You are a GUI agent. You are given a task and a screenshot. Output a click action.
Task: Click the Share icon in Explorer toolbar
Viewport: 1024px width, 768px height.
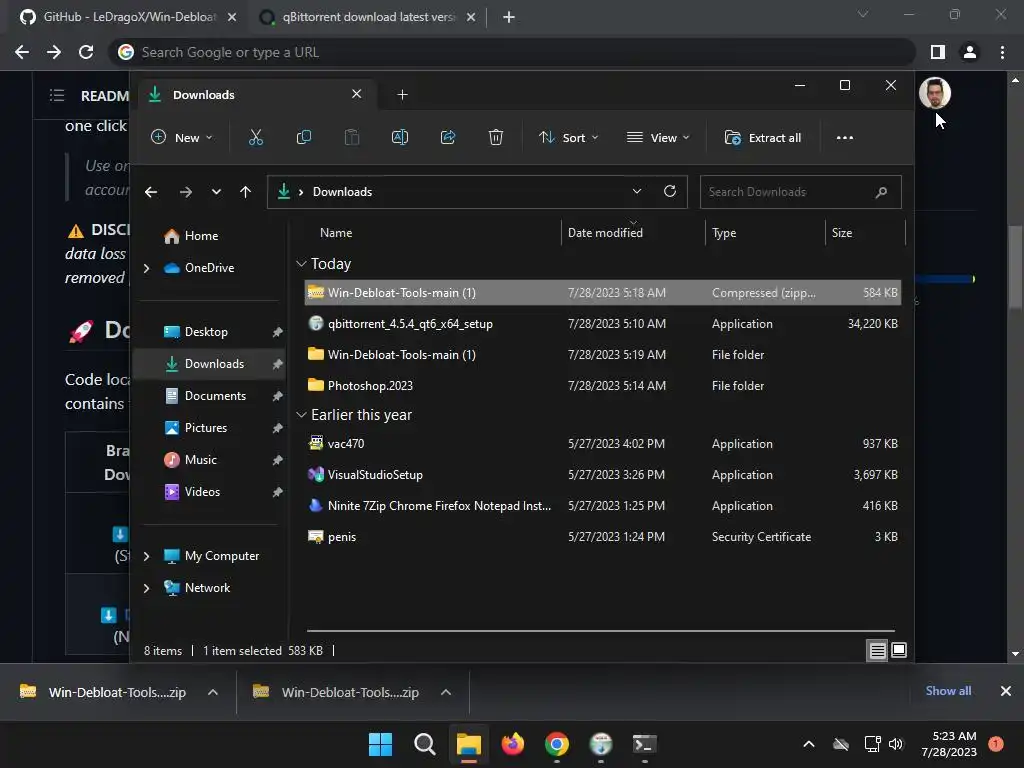pyautogui.click(x=448, y=138)
